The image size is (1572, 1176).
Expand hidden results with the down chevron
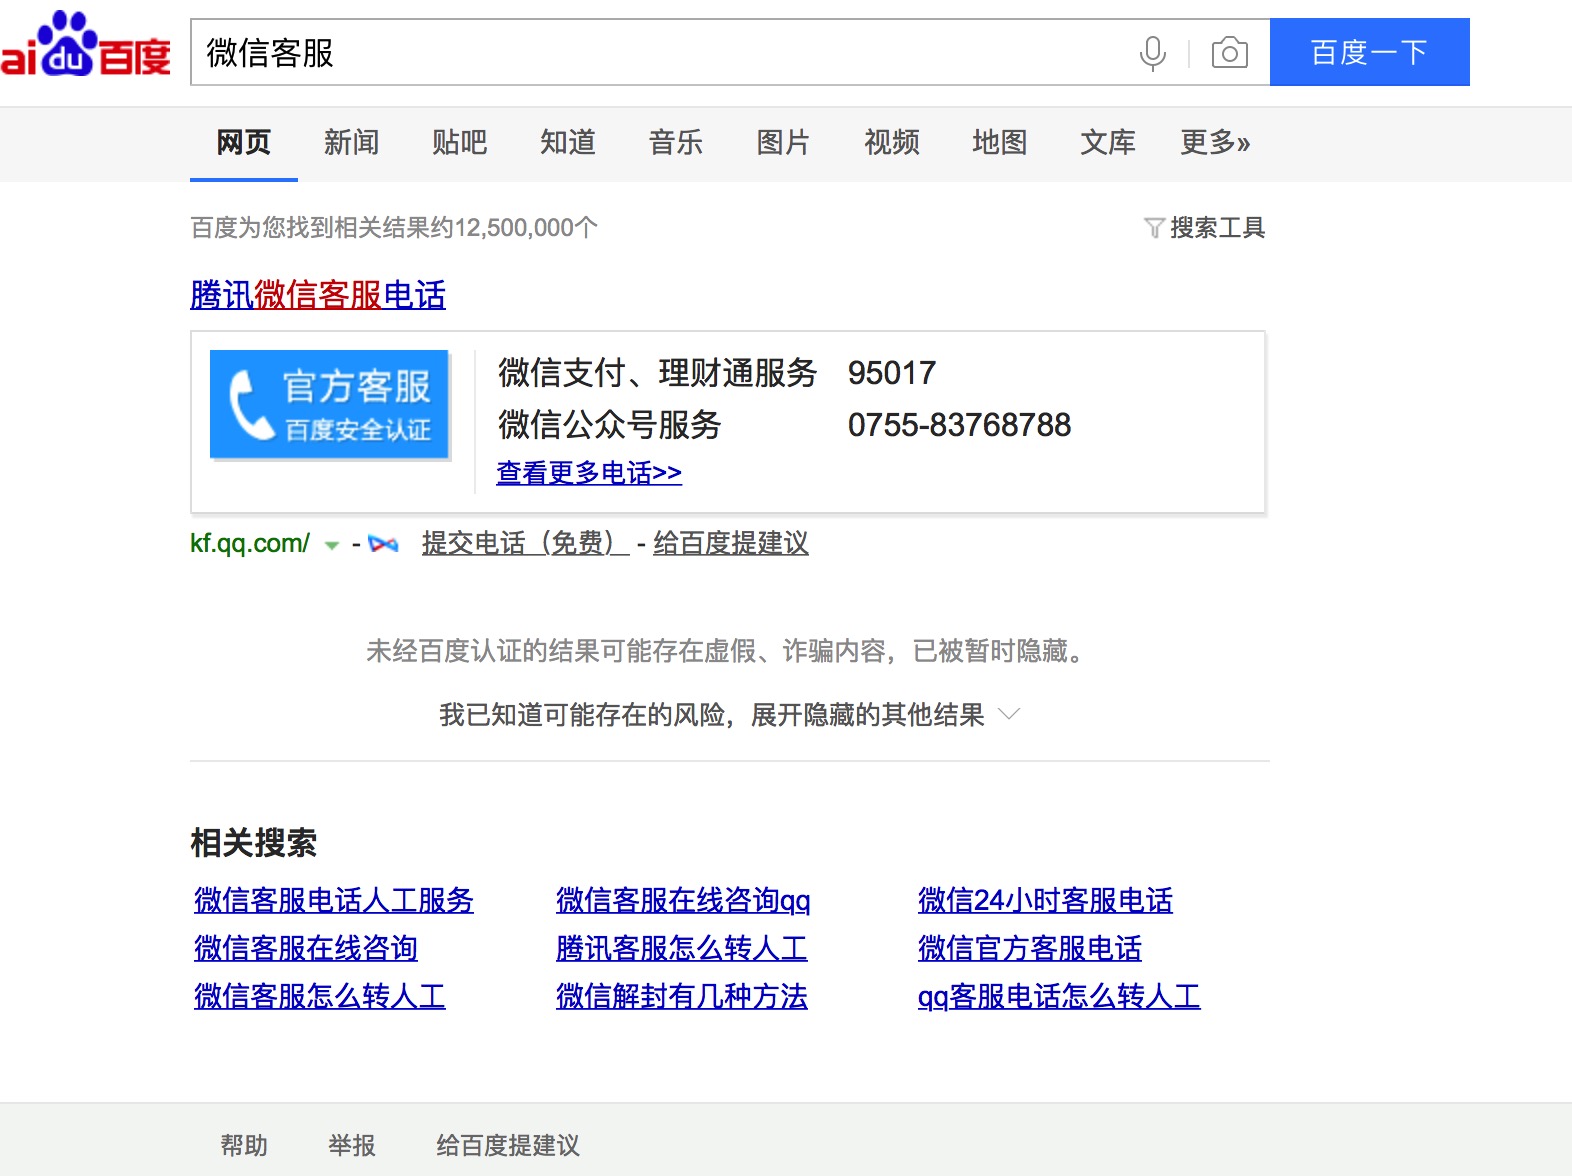[x=1009, y=714]
